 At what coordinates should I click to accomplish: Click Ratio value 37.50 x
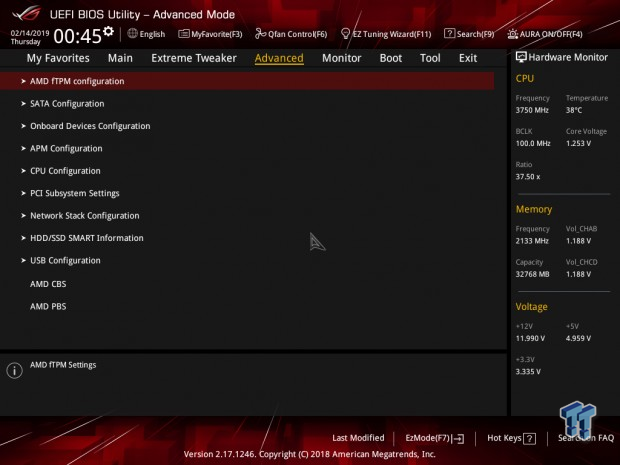click(528, 177)
